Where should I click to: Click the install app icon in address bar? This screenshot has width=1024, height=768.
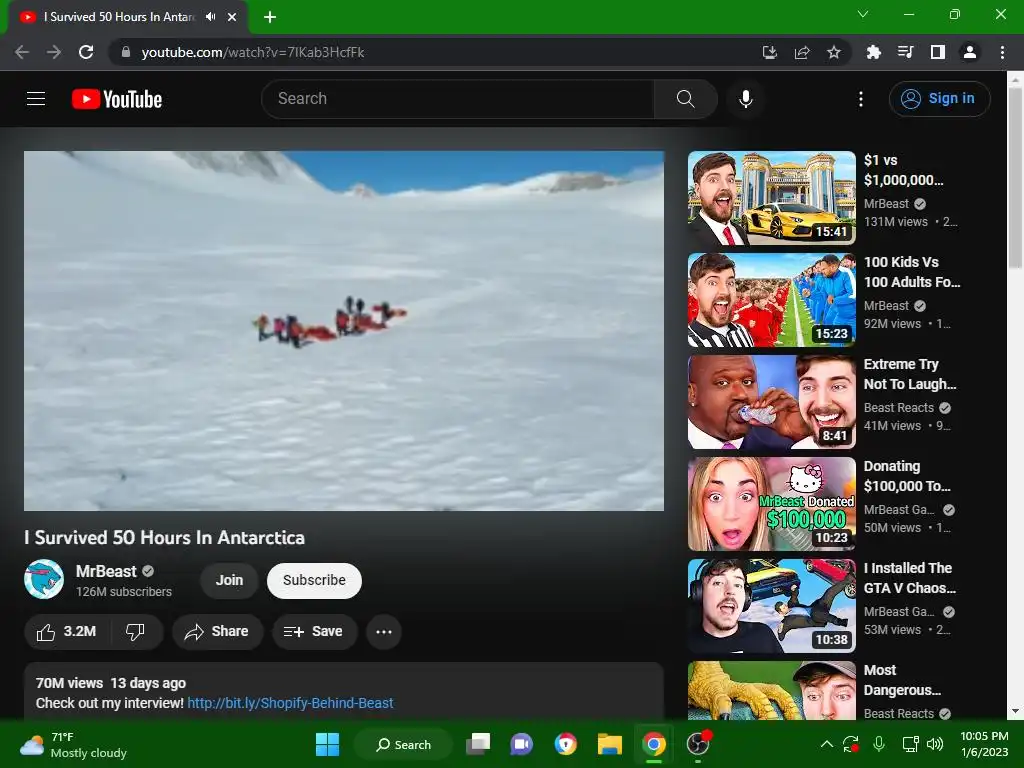[x=770, y=52]
